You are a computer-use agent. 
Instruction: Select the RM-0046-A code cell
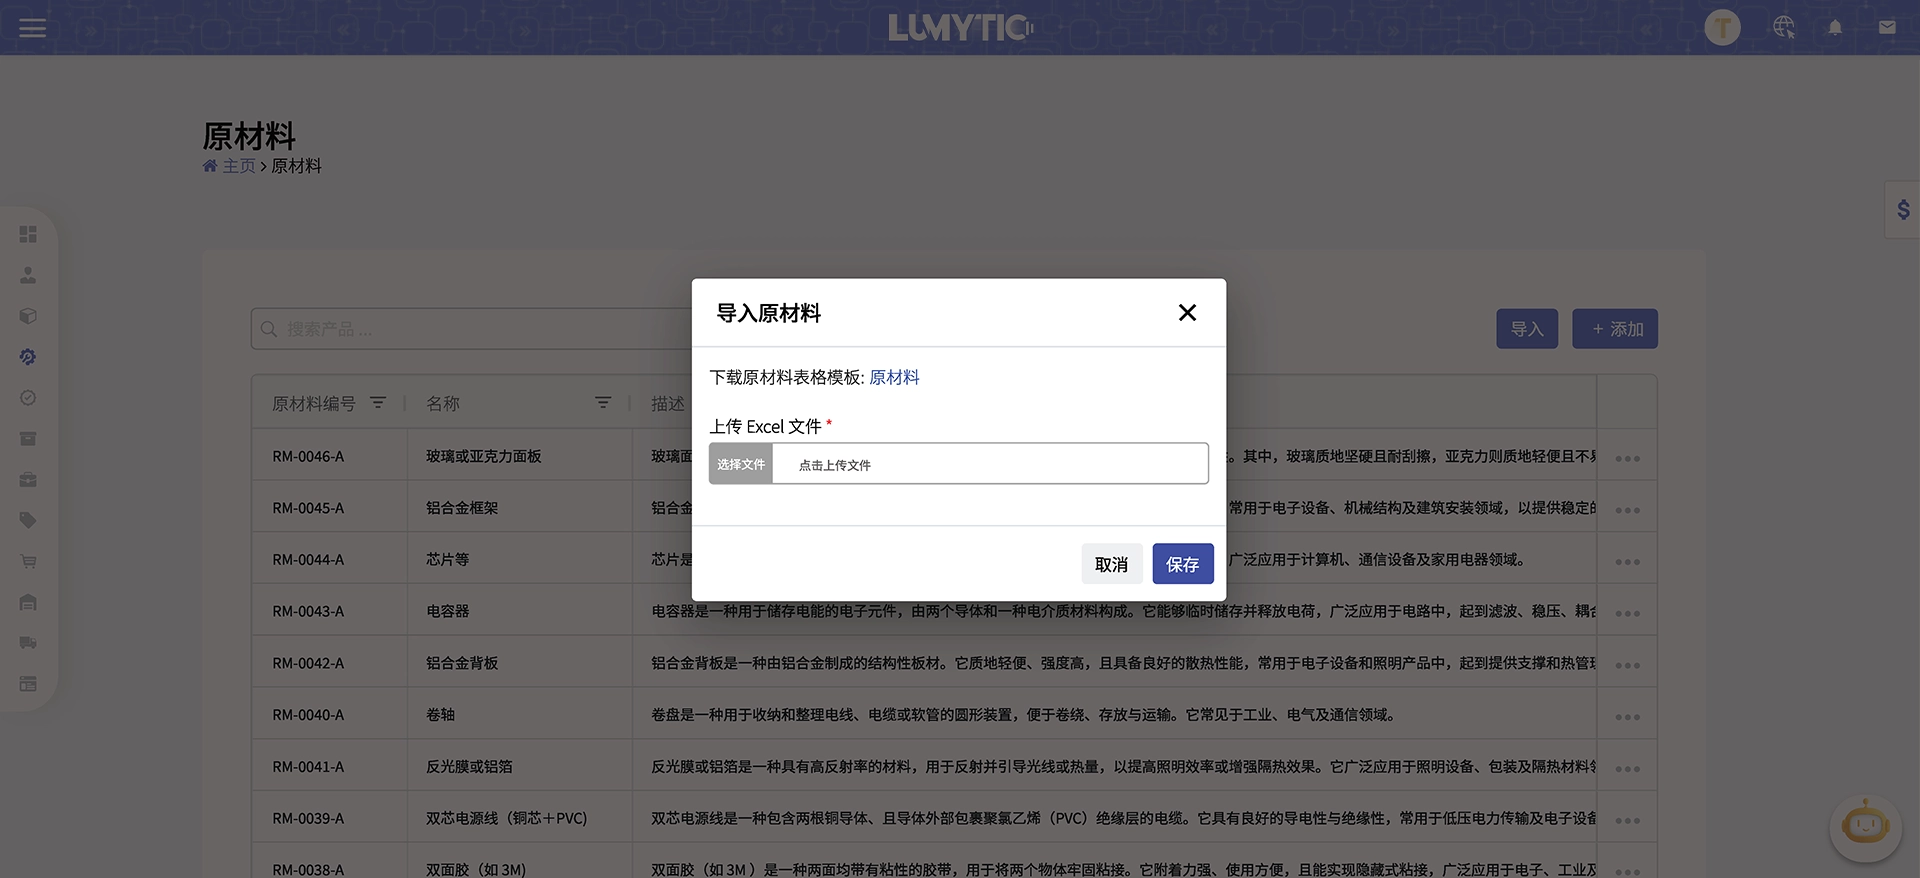coord(329,456)
